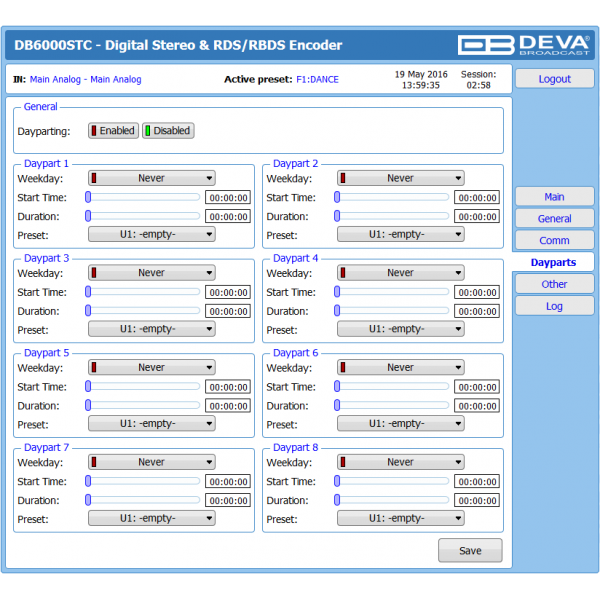The height and width of the screenshot is (600, 600).
Task: Click the Logout button
Action: (554, 79)
